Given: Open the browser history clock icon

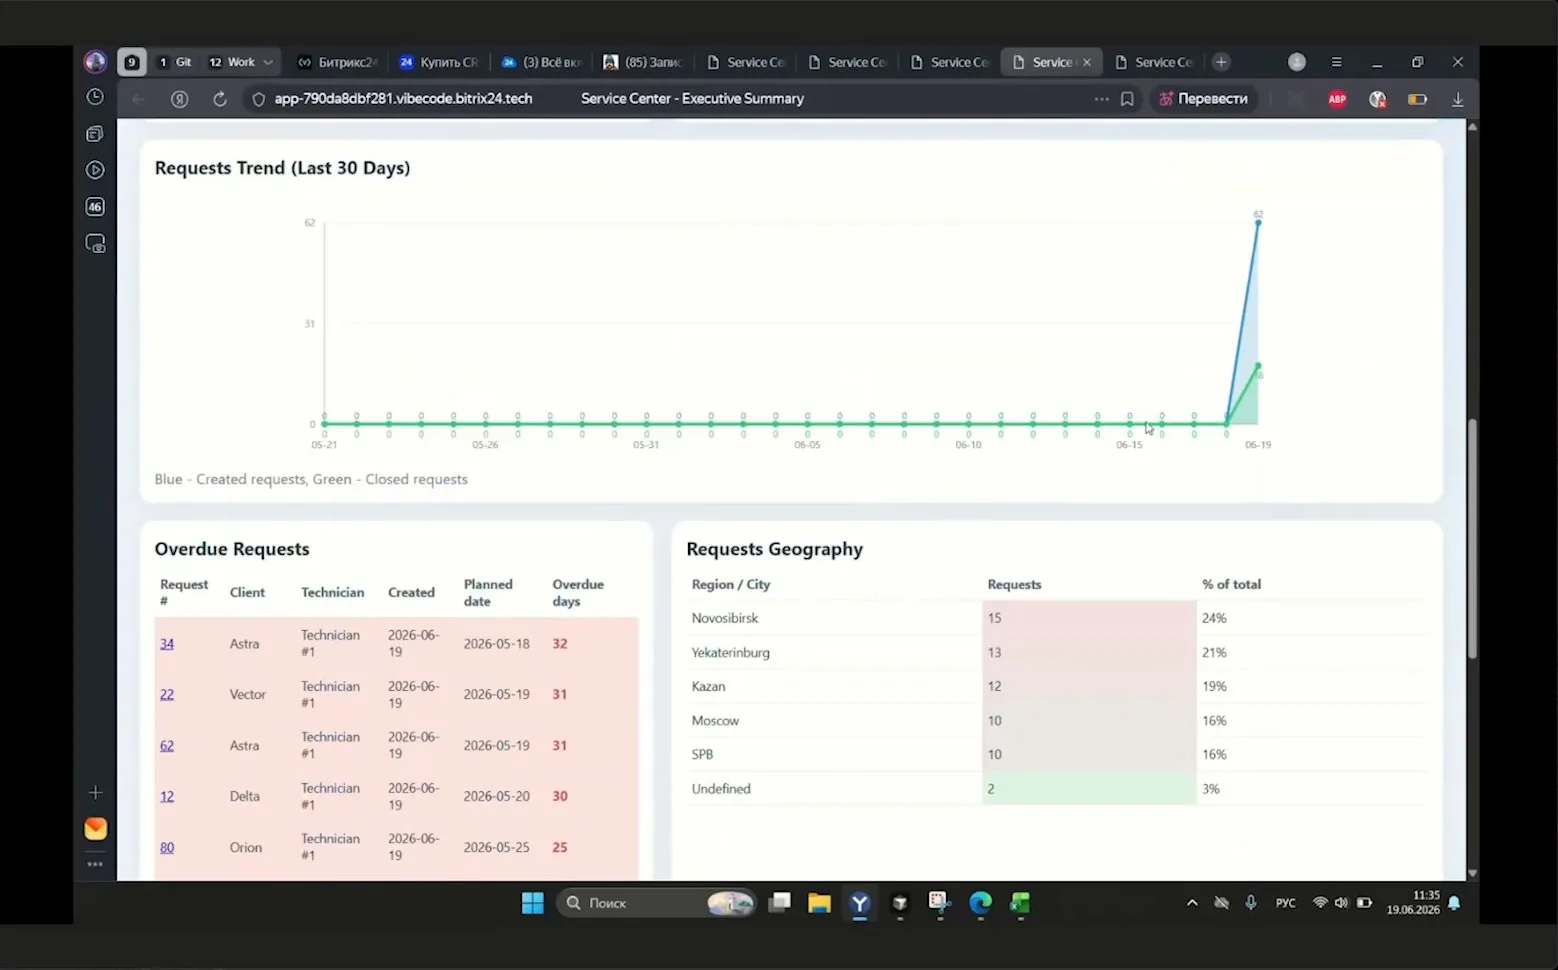Looking at the screenshot, I should point(95,97).
